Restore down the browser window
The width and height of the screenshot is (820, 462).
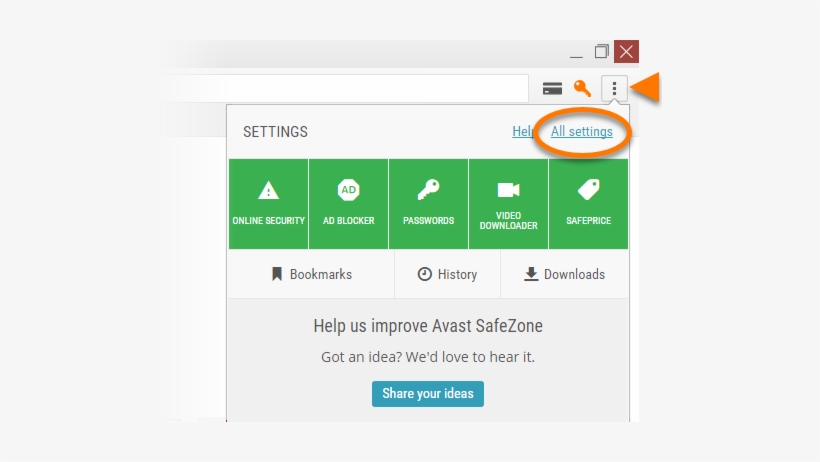tap(601, 52)
